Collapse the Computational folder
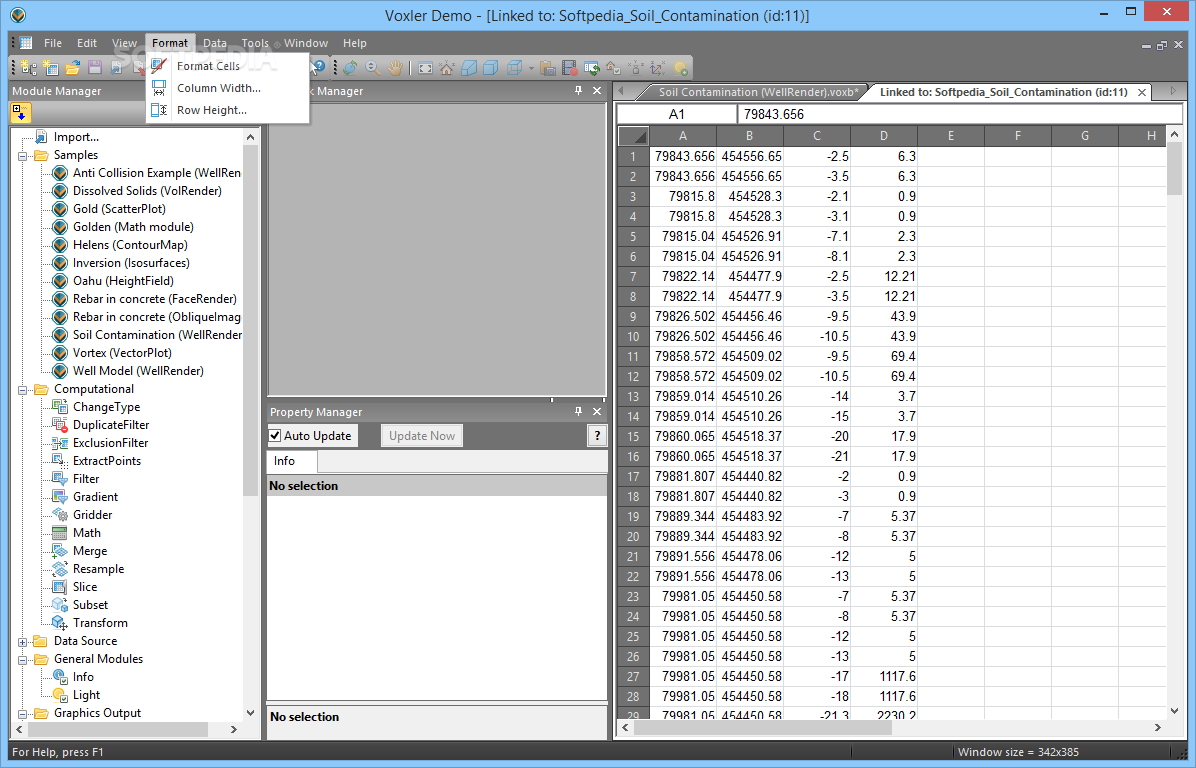This screenshot has height=768, width=1196. (x=23, y=390)
